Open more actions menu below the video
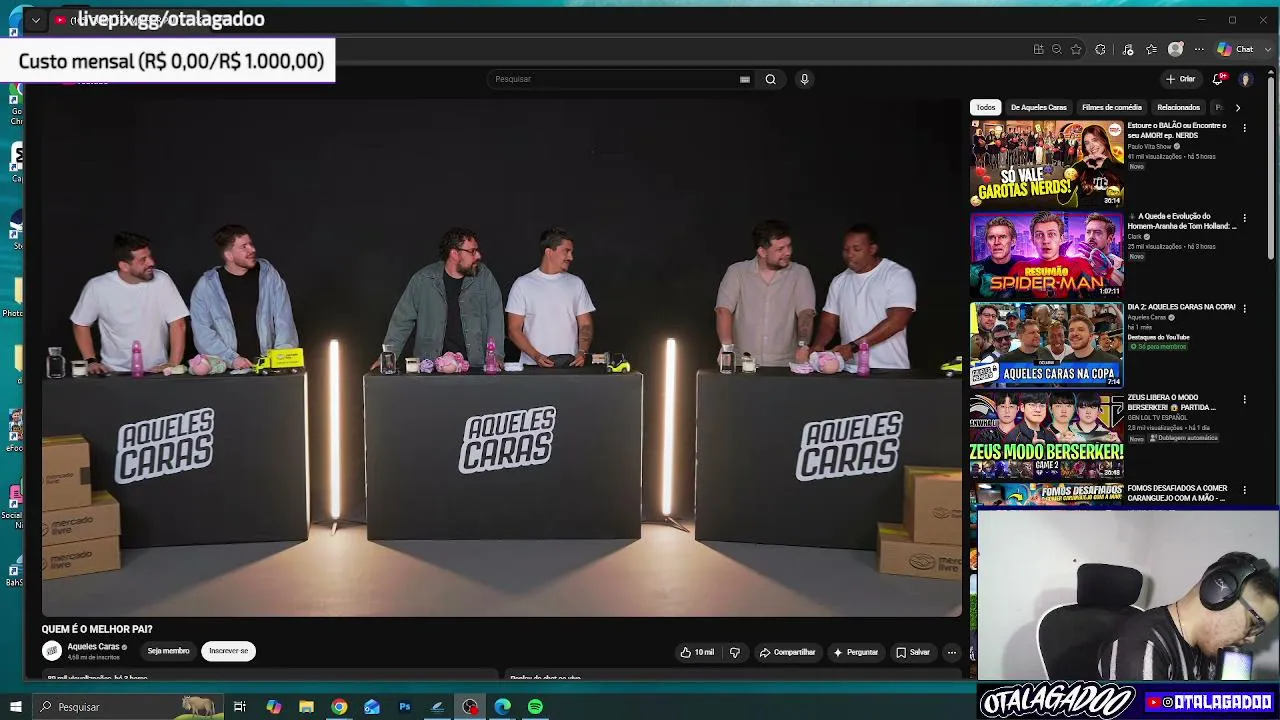This screenshot has height=720, width=1280. (952, 652)
